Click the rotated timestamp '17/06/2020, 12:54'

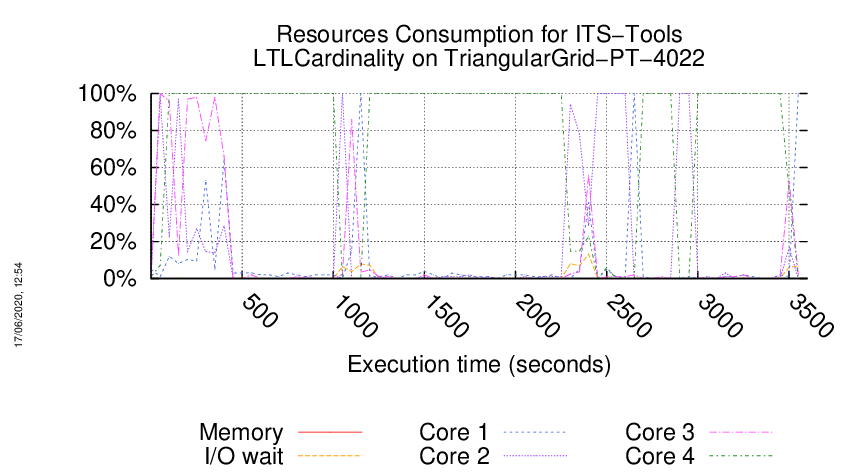pyautogui.click(x=18, y=305)
